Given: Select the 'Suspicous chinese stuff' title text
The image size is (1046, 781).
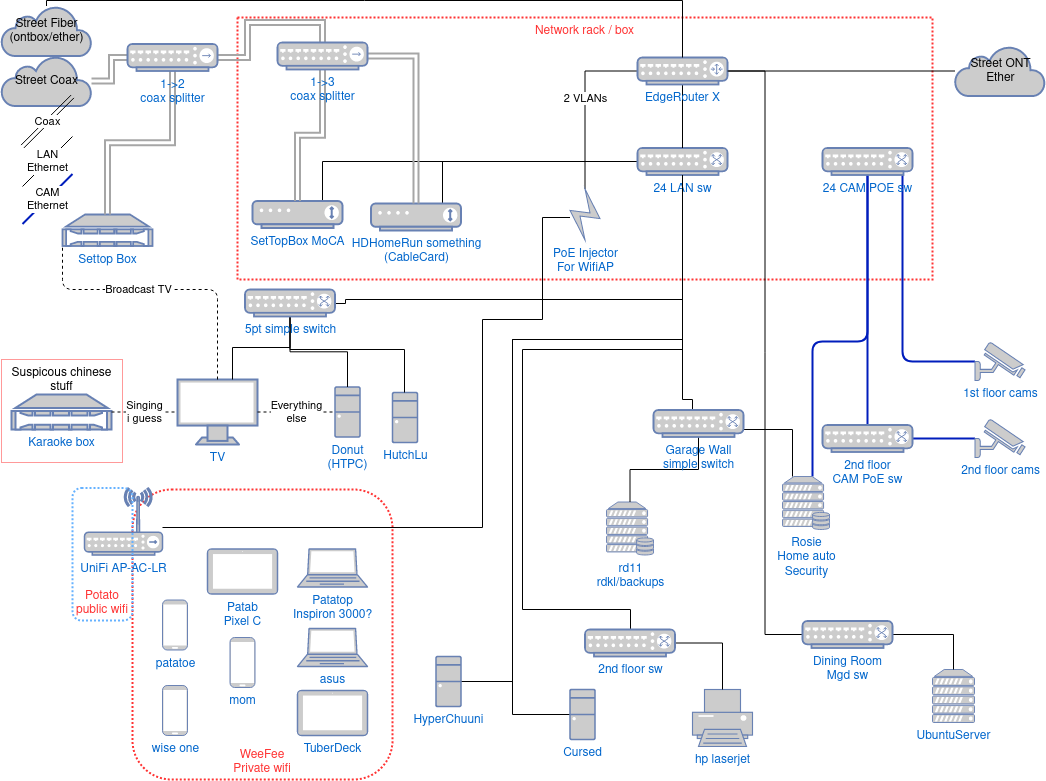Looking at the screenshot, I should (x=61, y=379).
